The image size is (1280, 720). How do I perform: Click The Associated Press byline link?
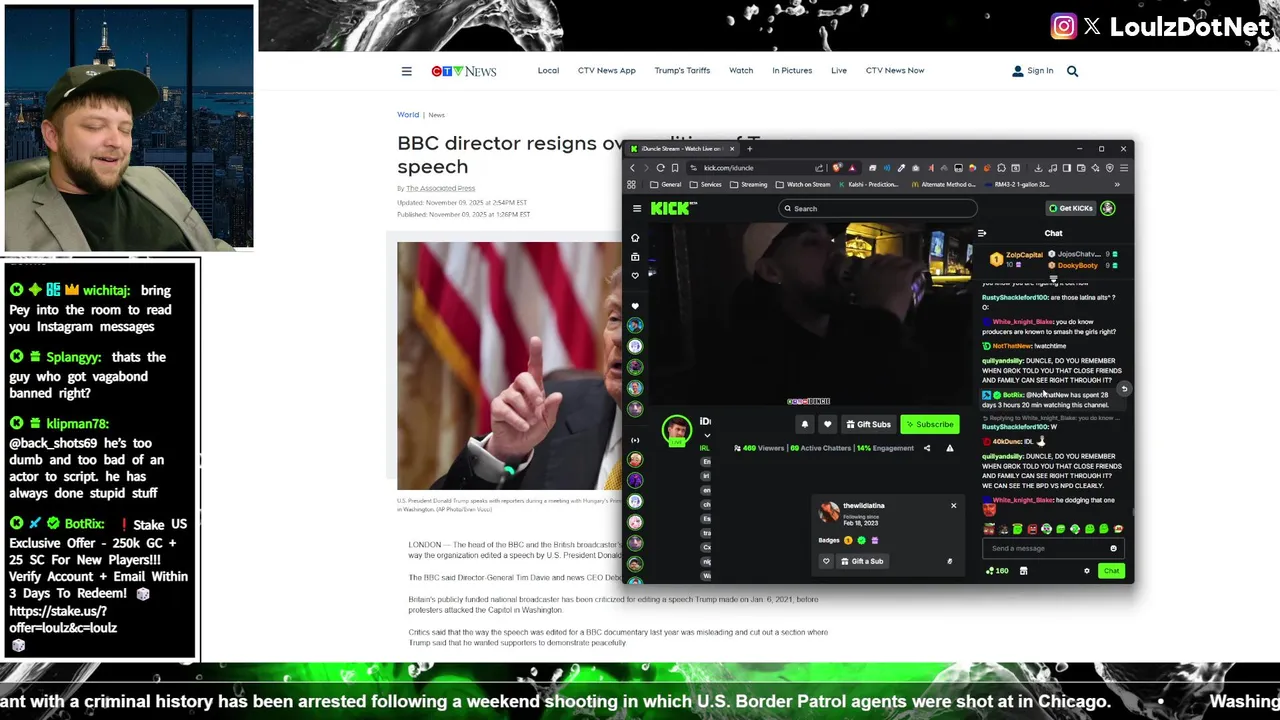click(440, 188)
